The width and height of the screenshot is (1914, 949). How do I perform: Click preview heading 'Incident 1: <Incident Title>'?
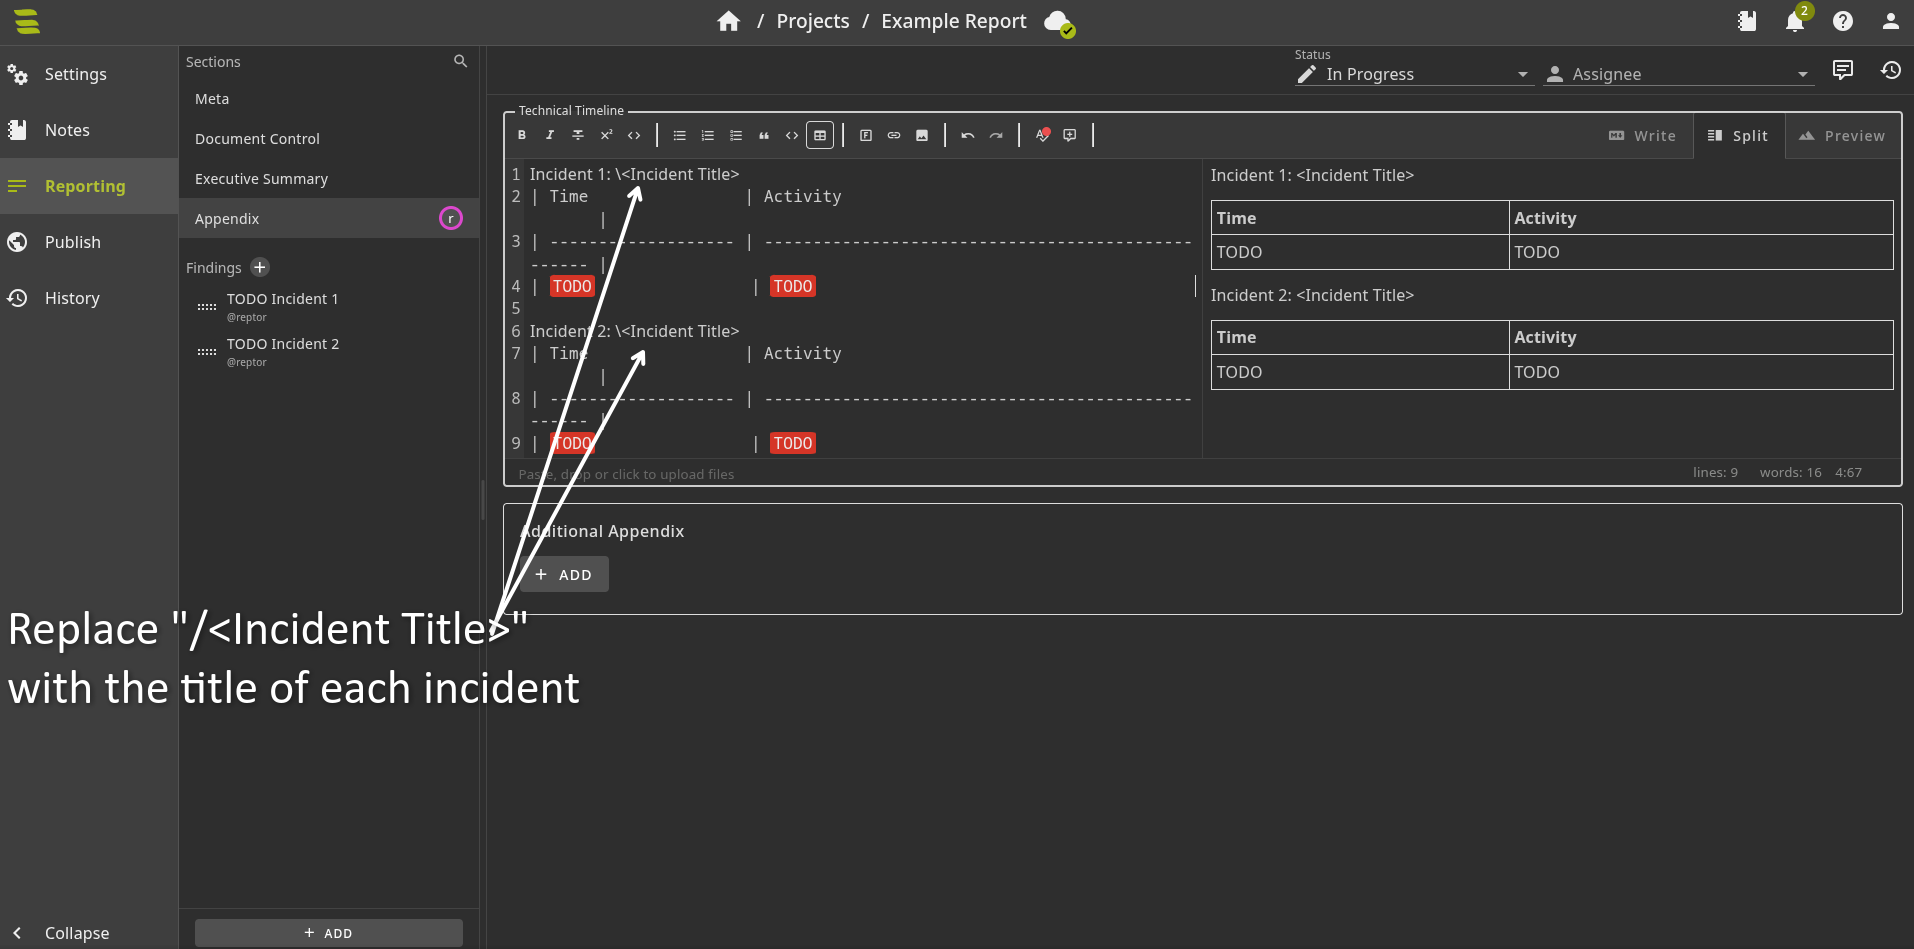click(1312, 175)
